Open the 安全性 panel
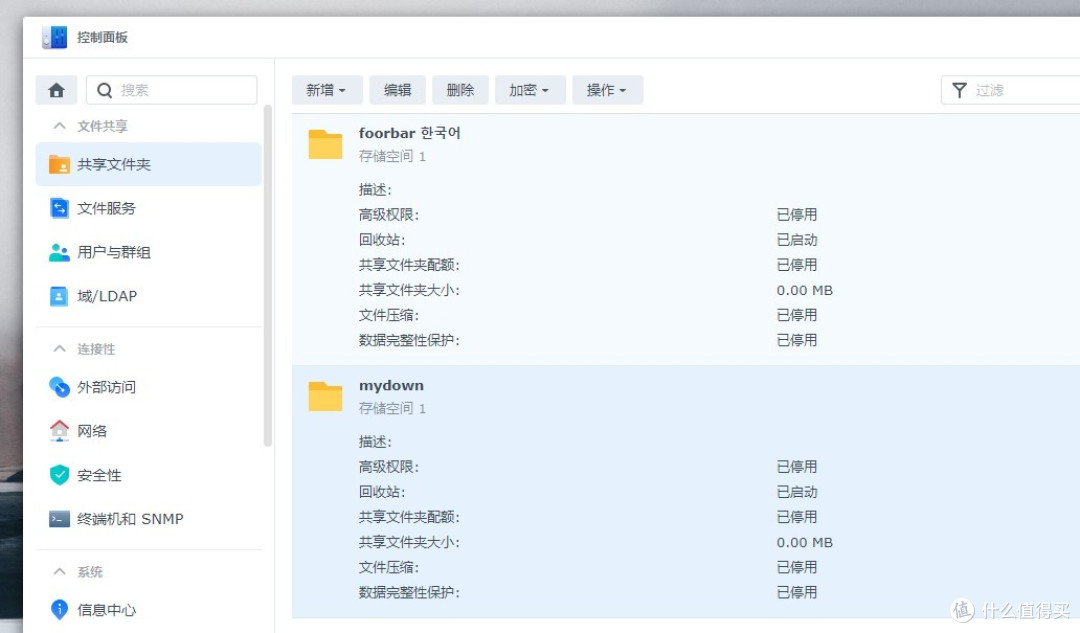This screenshot has width=1080, height=633. (x=93, y=475)
